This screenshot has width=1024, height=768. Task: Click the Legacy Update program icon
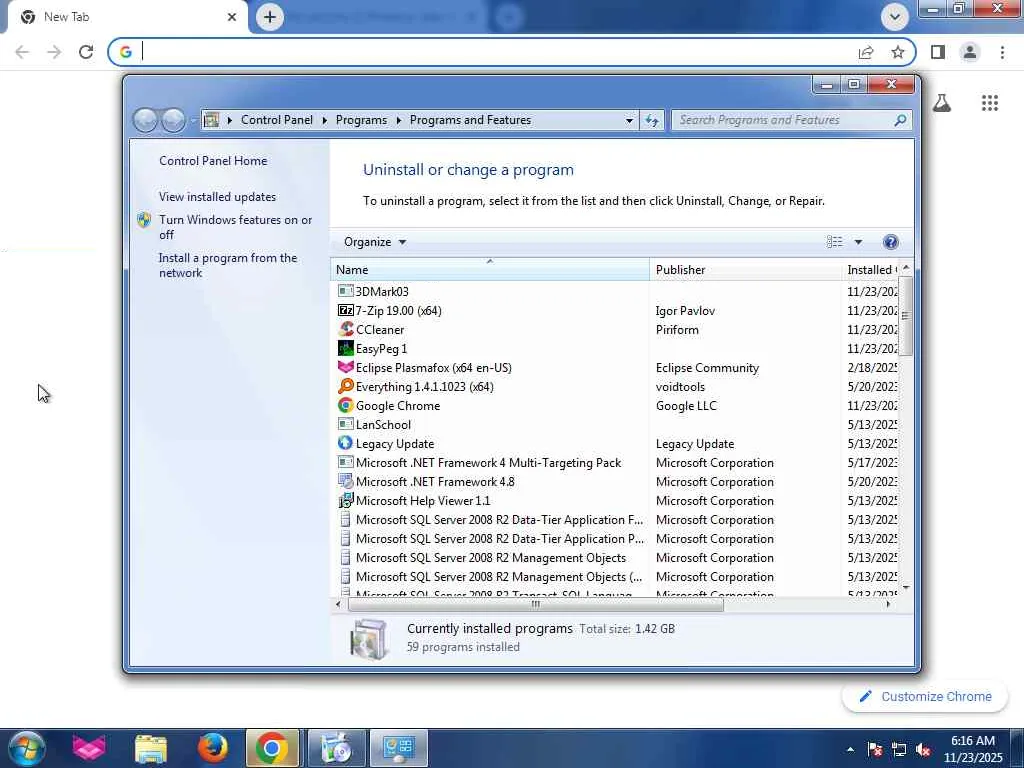(x=345, y=443)
